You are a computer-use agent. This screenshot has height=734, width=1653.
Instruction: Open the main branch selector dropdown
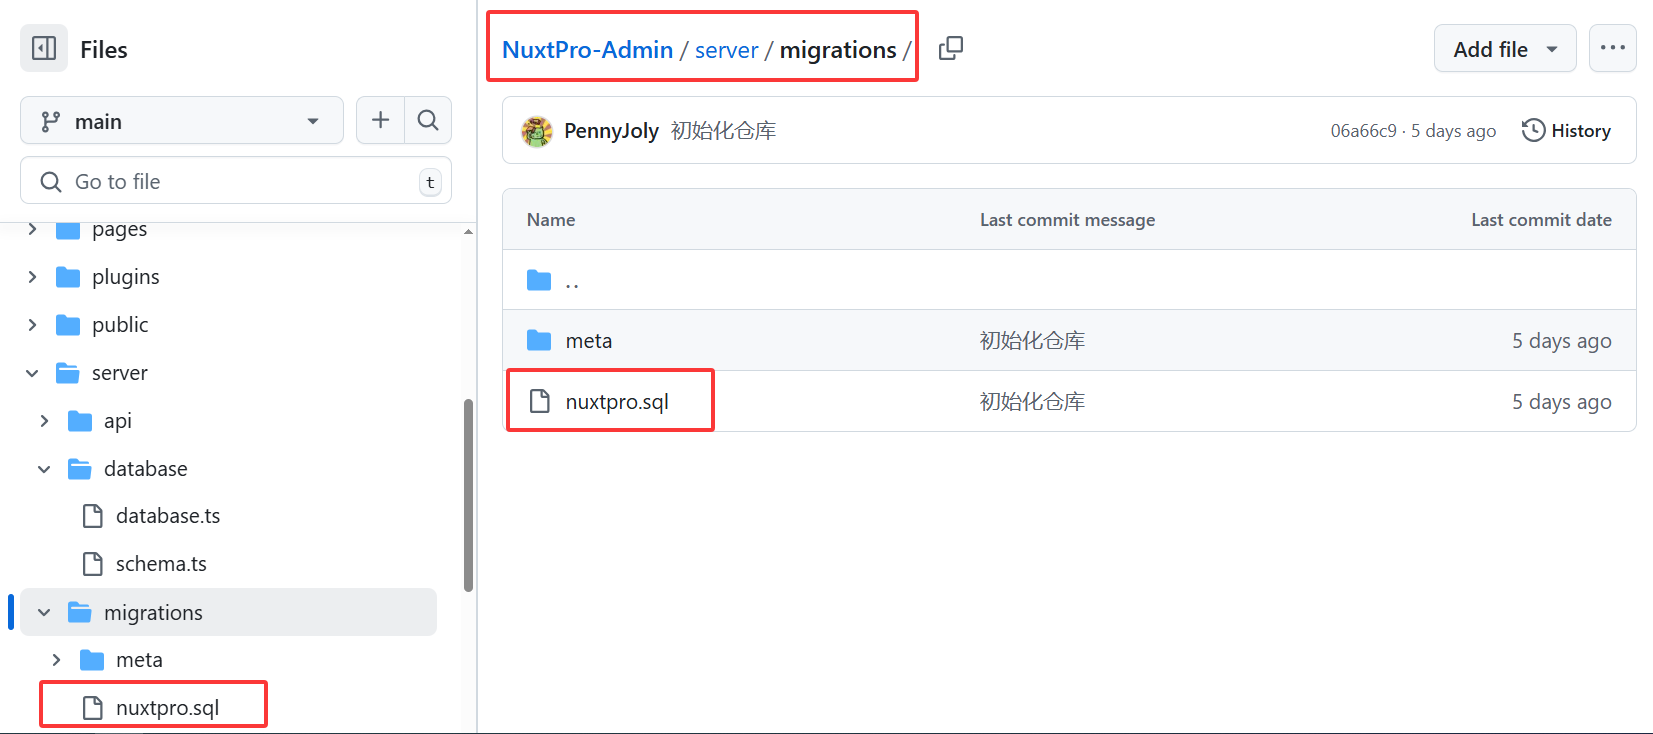click(x=182, y=121)
